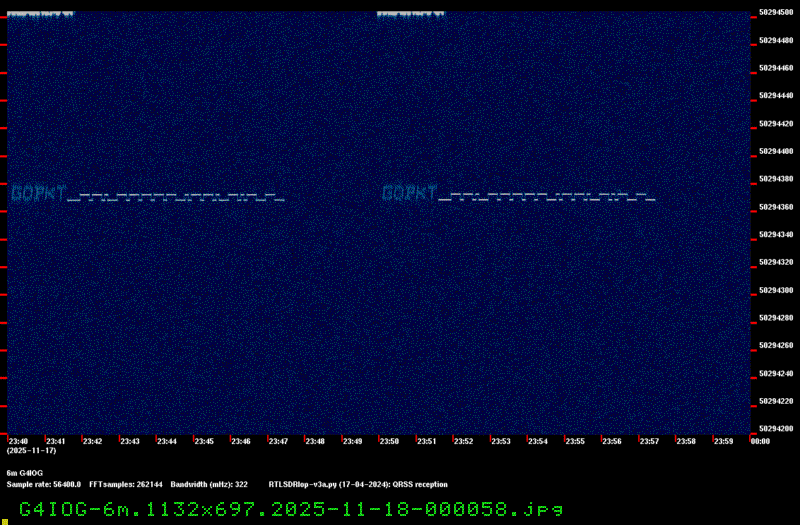Click the green image filename caption
Viewport: 800px width, 525px height.
pyautogui.click(x=290, y=509)
